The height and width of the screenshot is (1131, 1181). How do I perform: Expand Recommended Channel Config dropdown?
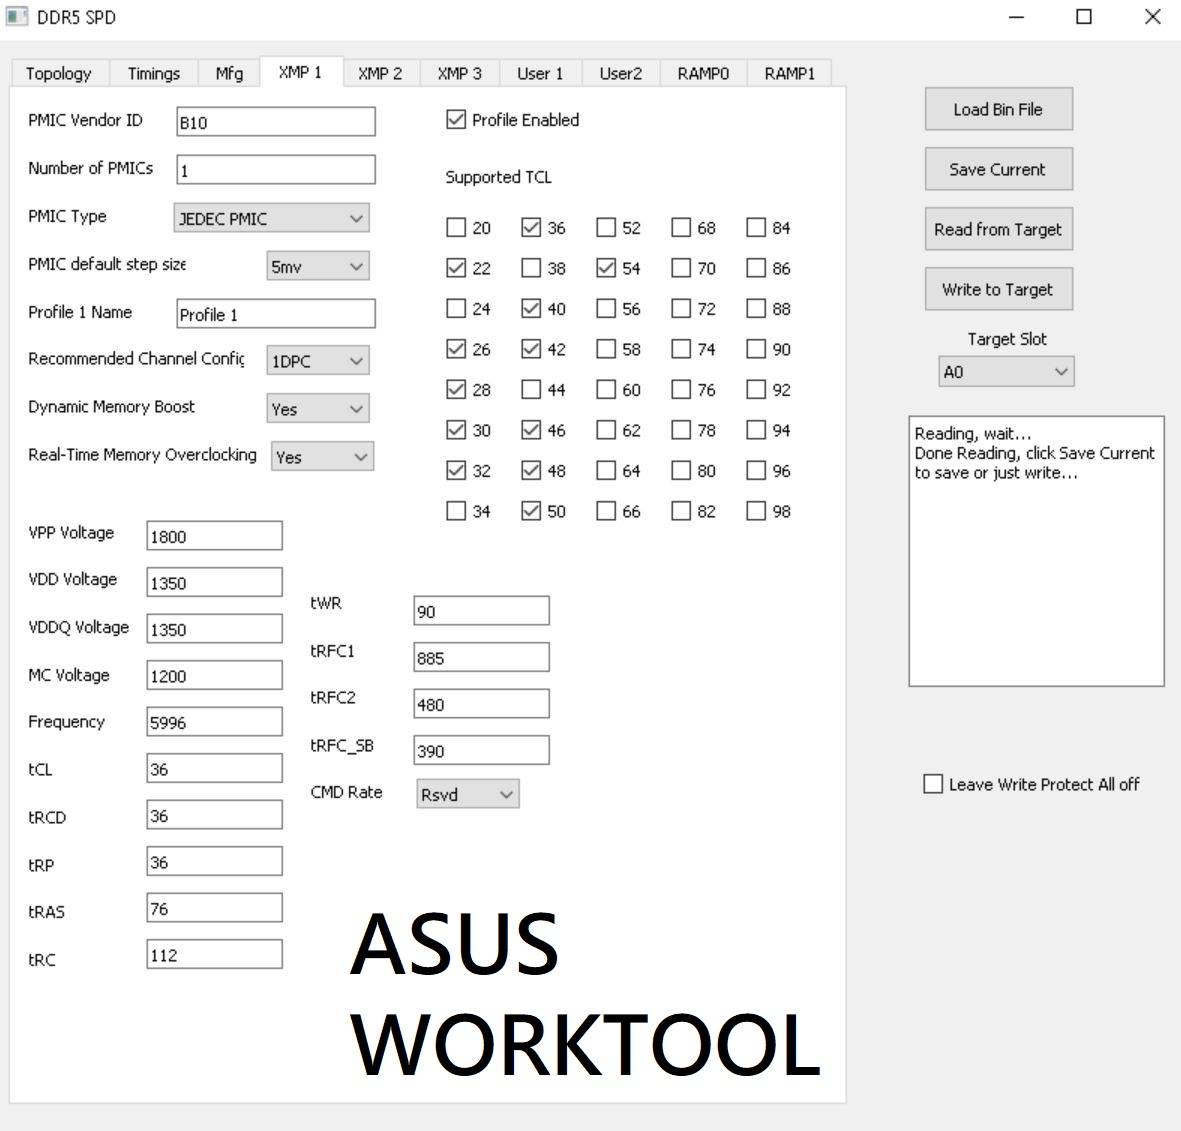tap(318, 361)
